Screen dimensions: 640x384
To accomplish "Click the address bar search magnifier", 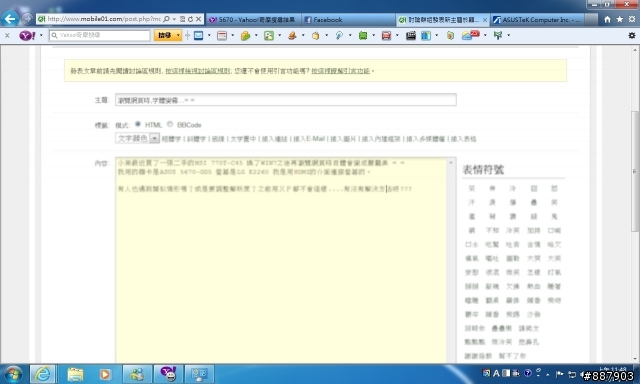I will 166,19.
